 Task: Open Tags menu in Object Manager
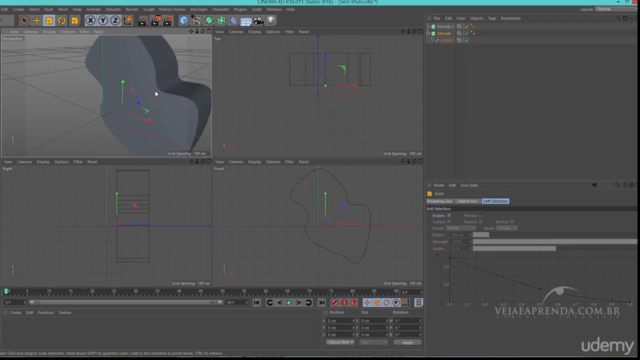[492, 18]
